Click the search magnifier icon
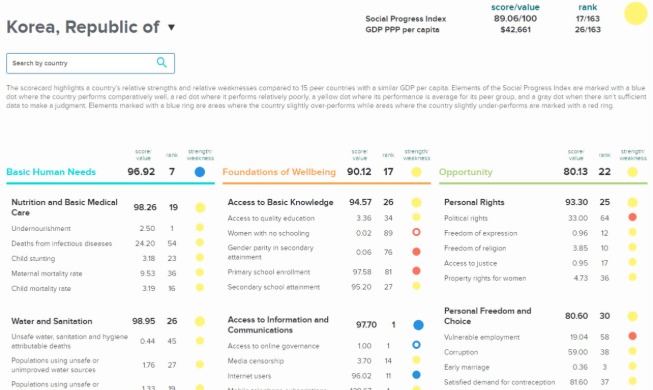653x390 pixels. (162, 62)
